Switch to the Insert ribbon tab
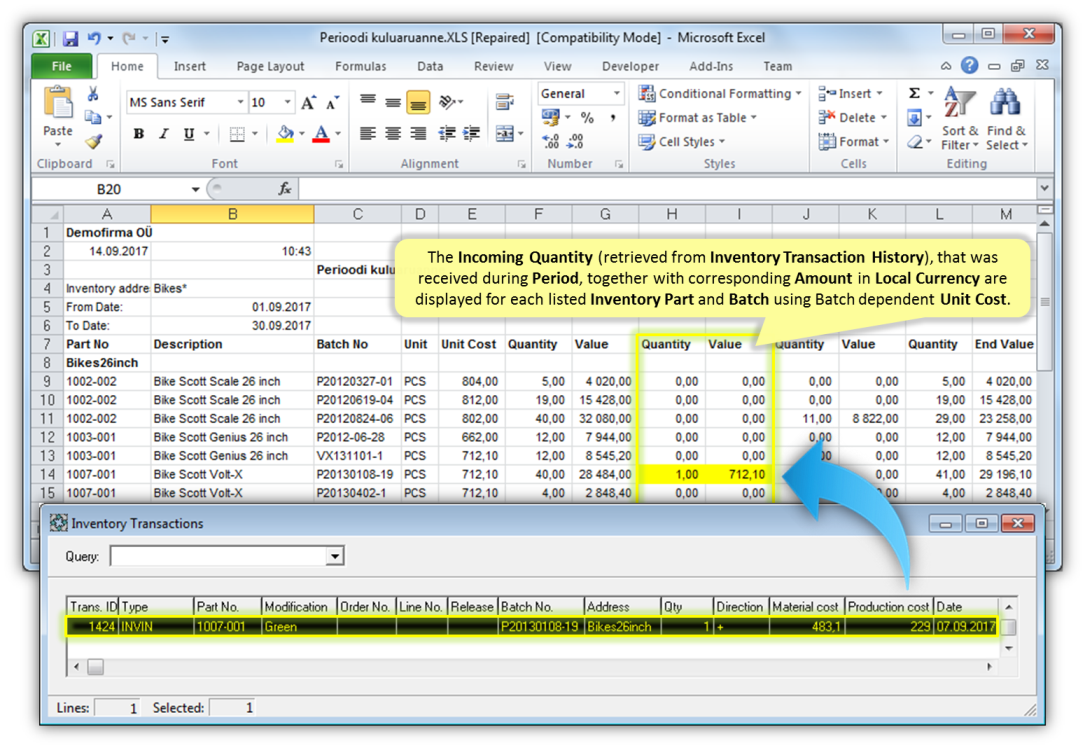Viewport: 1085px width, 746px height. click(190, 66)
